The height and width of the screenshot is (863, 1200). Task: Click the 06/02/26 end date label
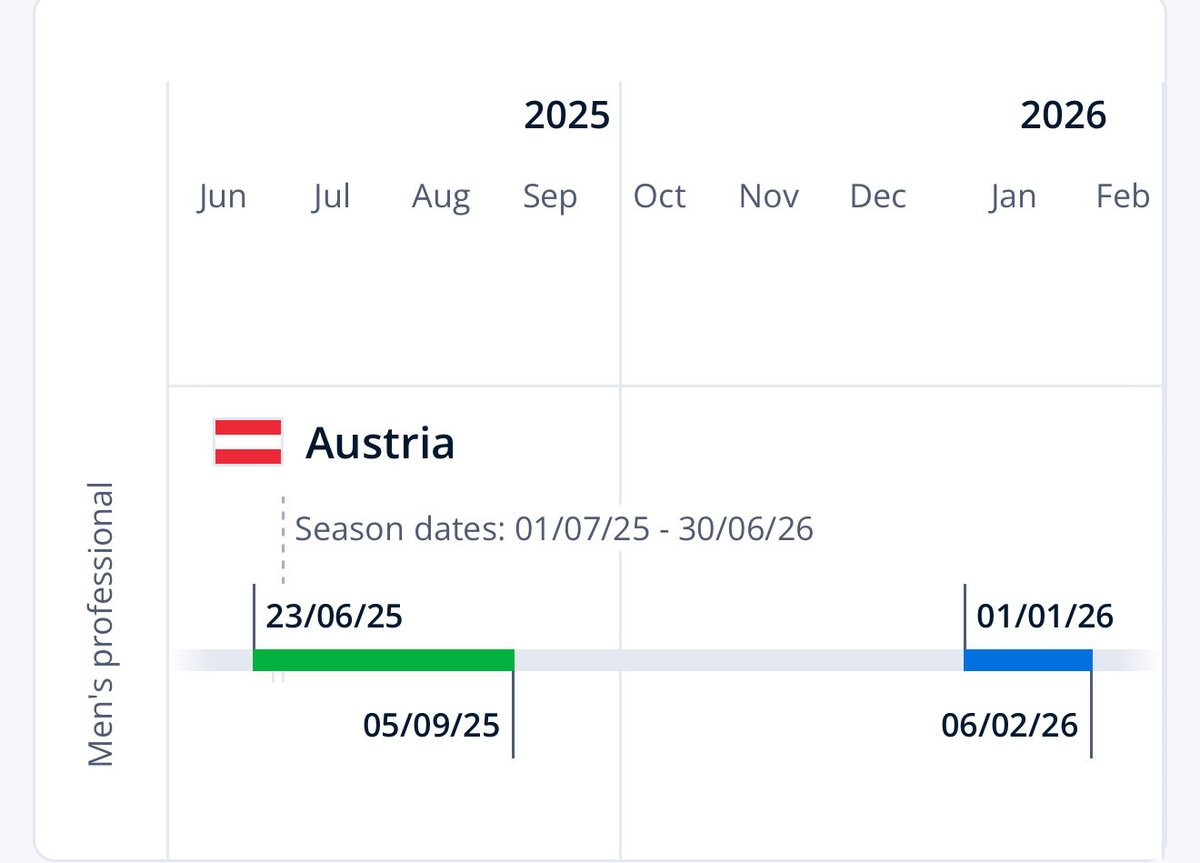coord(1010,724)
